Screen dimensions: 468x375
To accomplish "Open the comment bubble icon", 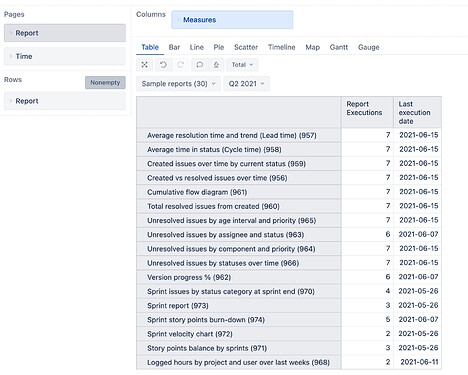I will point(199,65).
